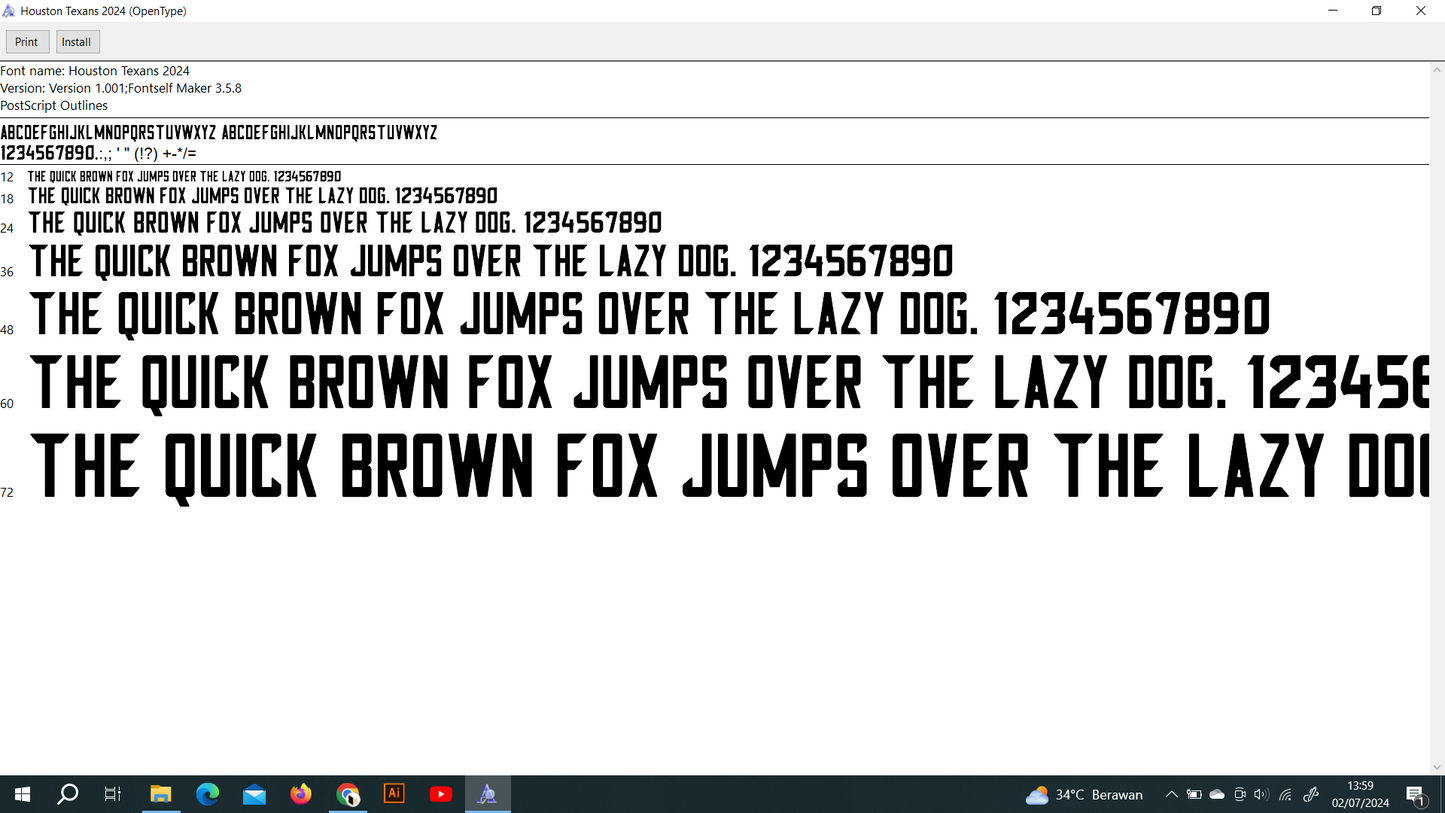This screenshot has height=813, width=1445.
Task: Open Task View from taskbar
Action: (x=113, y=794)
